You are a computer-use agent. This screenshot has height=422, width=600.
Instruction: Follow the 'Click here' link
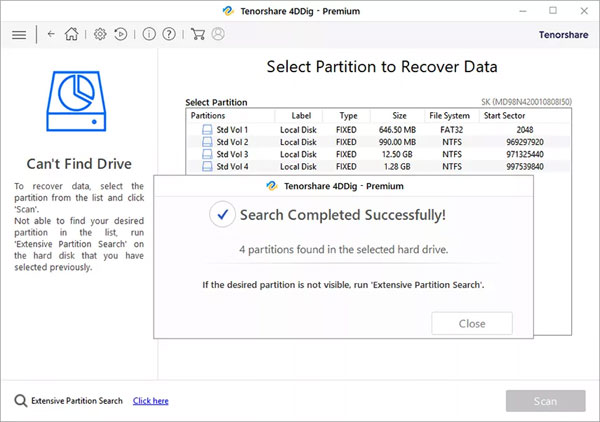(151, 401)
